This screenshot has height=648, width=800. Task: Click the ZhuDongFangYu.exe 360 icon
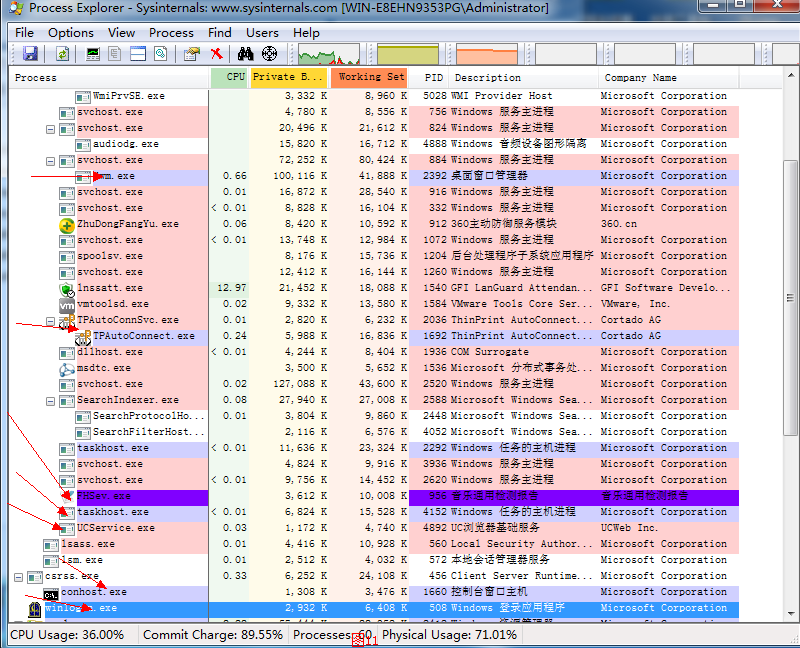(67, 225)
